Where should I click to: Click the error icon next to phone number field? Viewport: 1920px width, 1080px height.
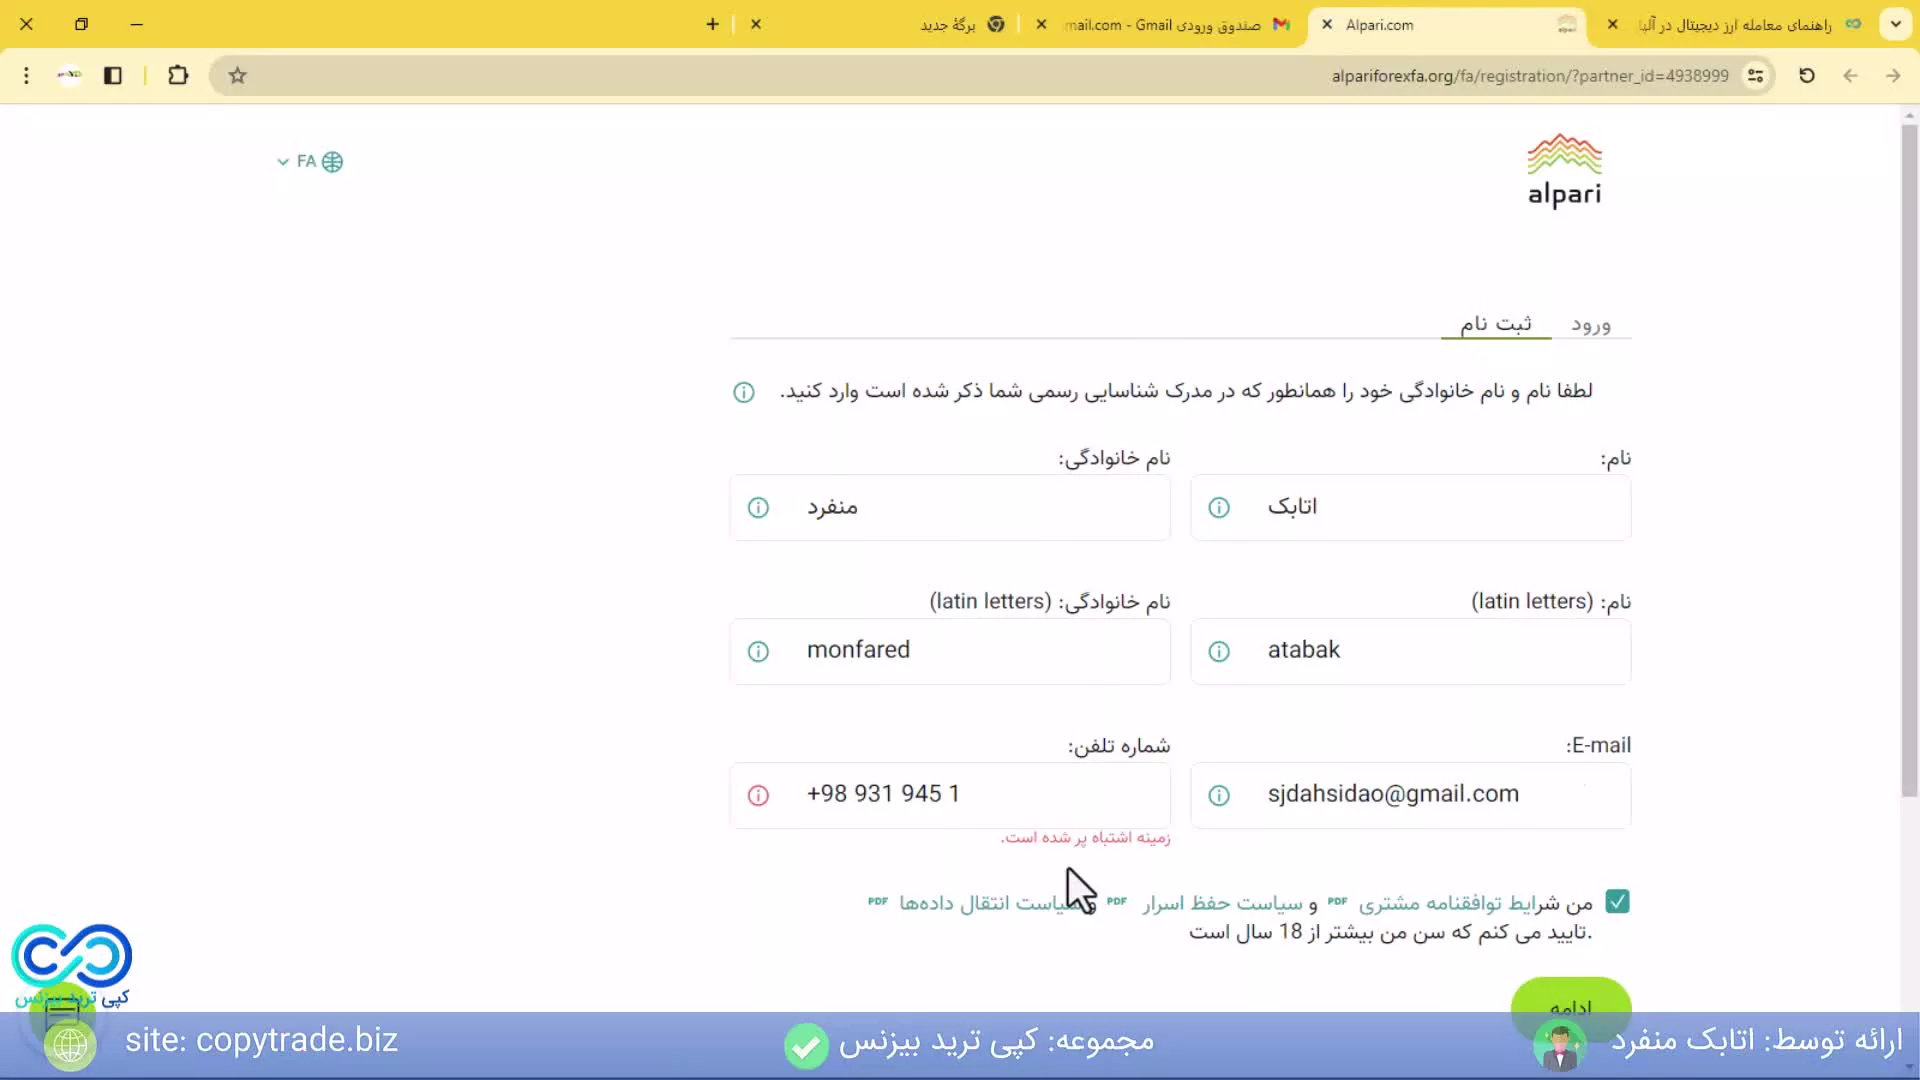pos(757,794)
